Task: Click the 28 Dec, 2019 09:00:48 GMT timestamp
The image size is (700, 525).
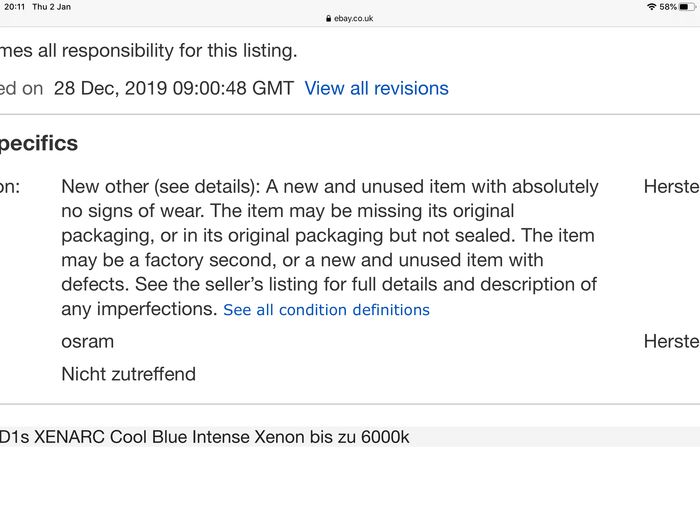Action: coord(174,88)
